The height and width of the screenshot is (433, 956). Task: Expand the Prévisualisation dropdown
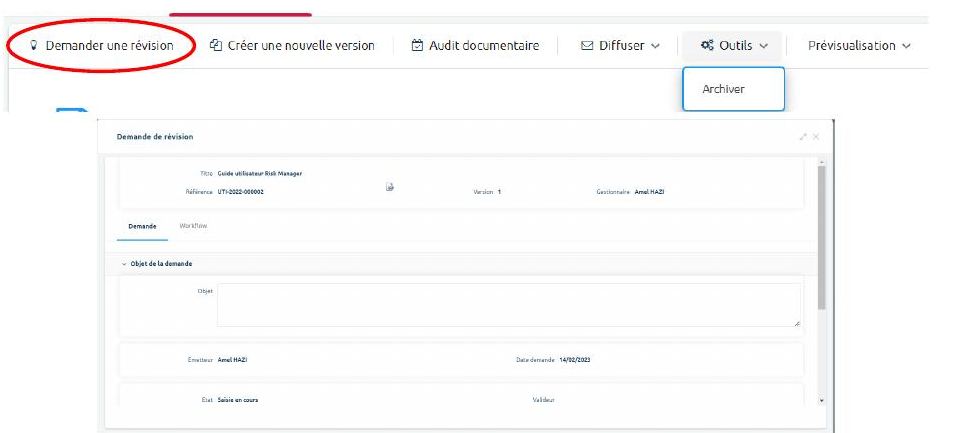[859, 46]
